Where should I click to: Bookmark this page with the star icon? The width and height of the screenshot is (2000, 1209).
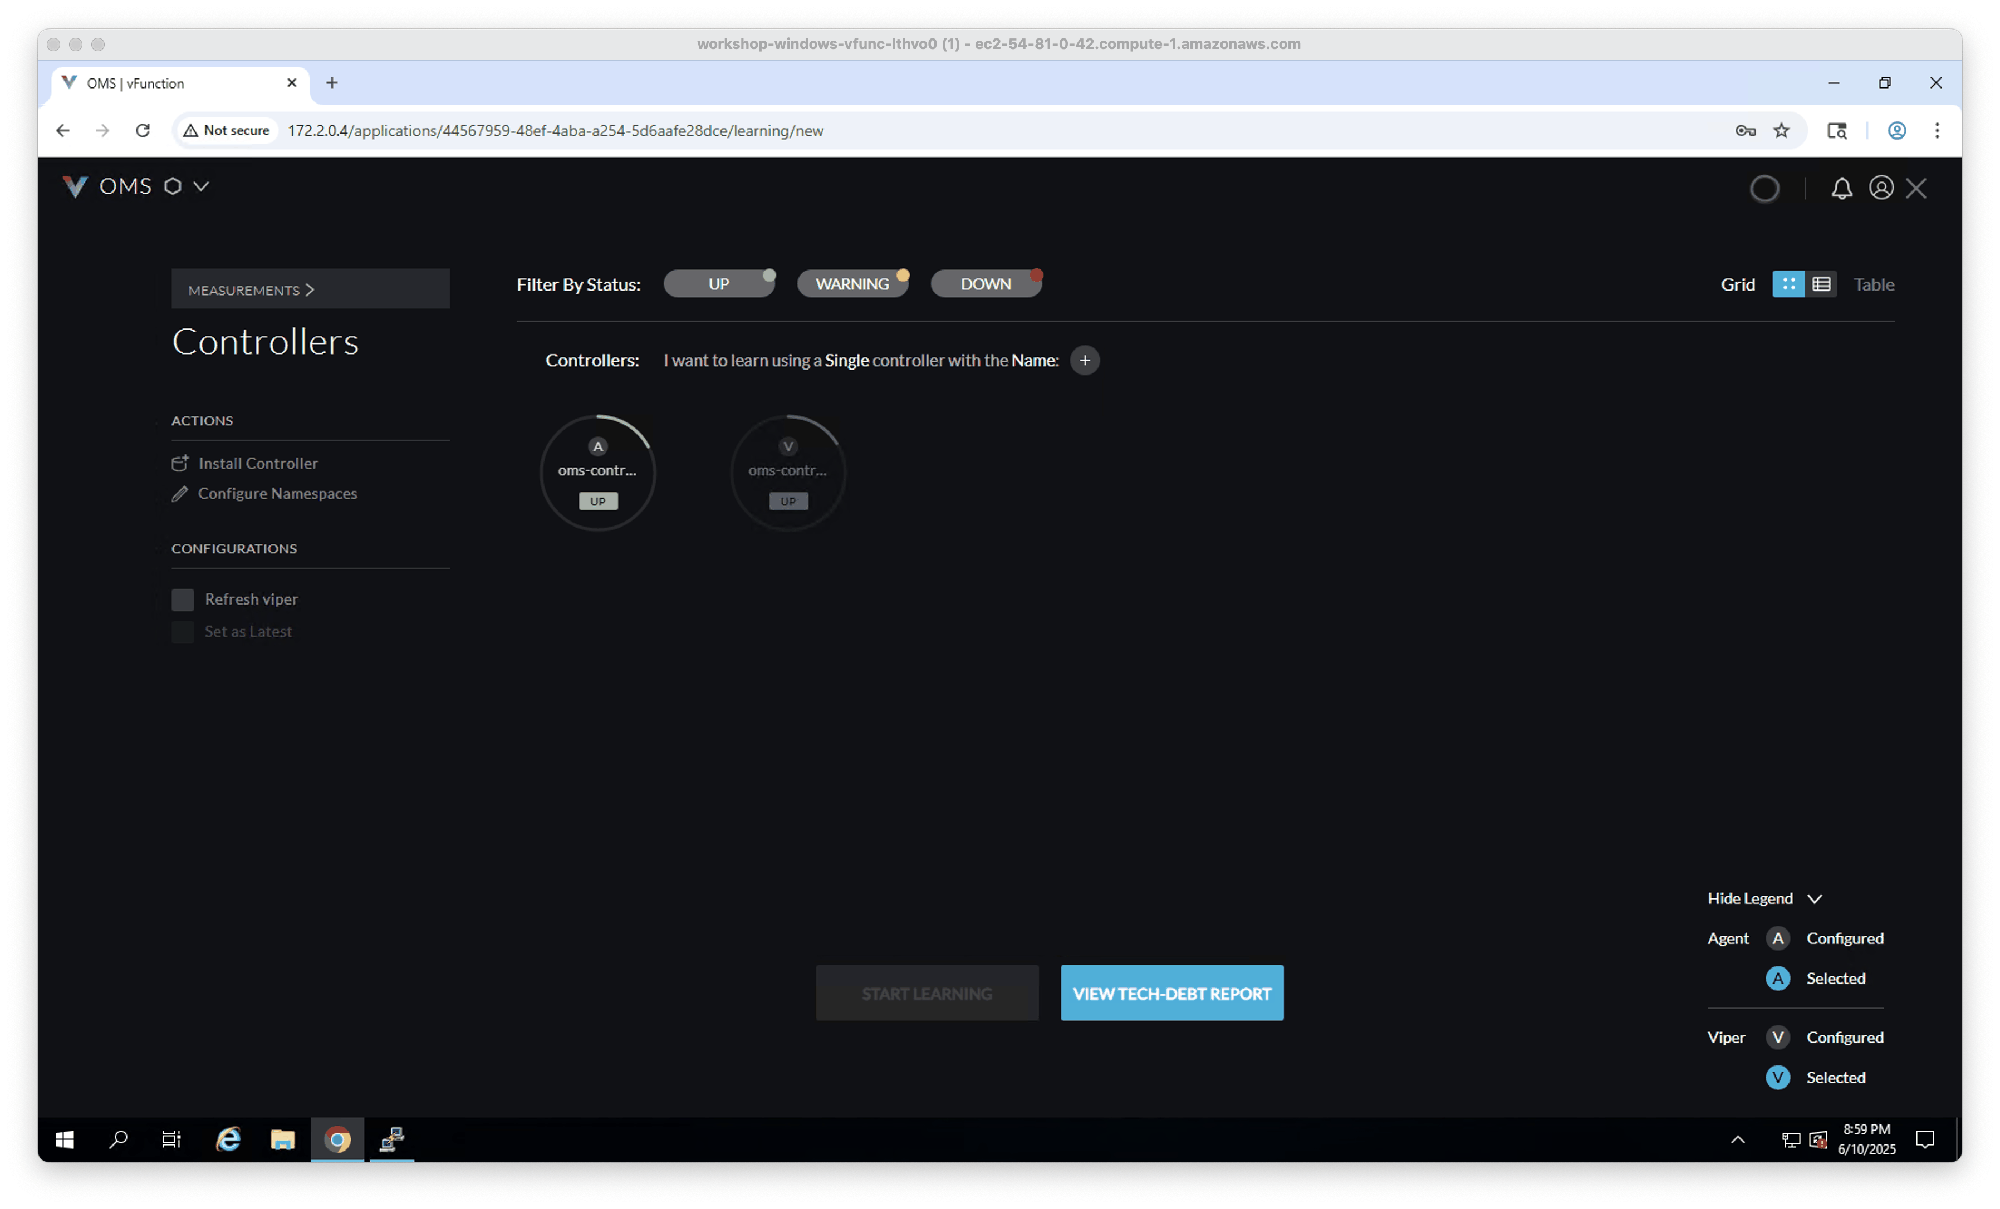1782,130
